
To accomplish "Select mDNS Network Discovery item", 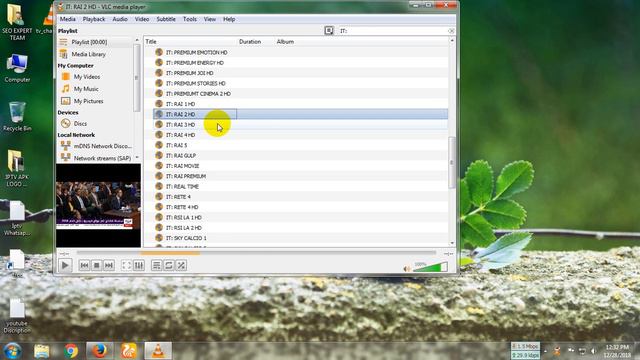I will click(102, 146).
